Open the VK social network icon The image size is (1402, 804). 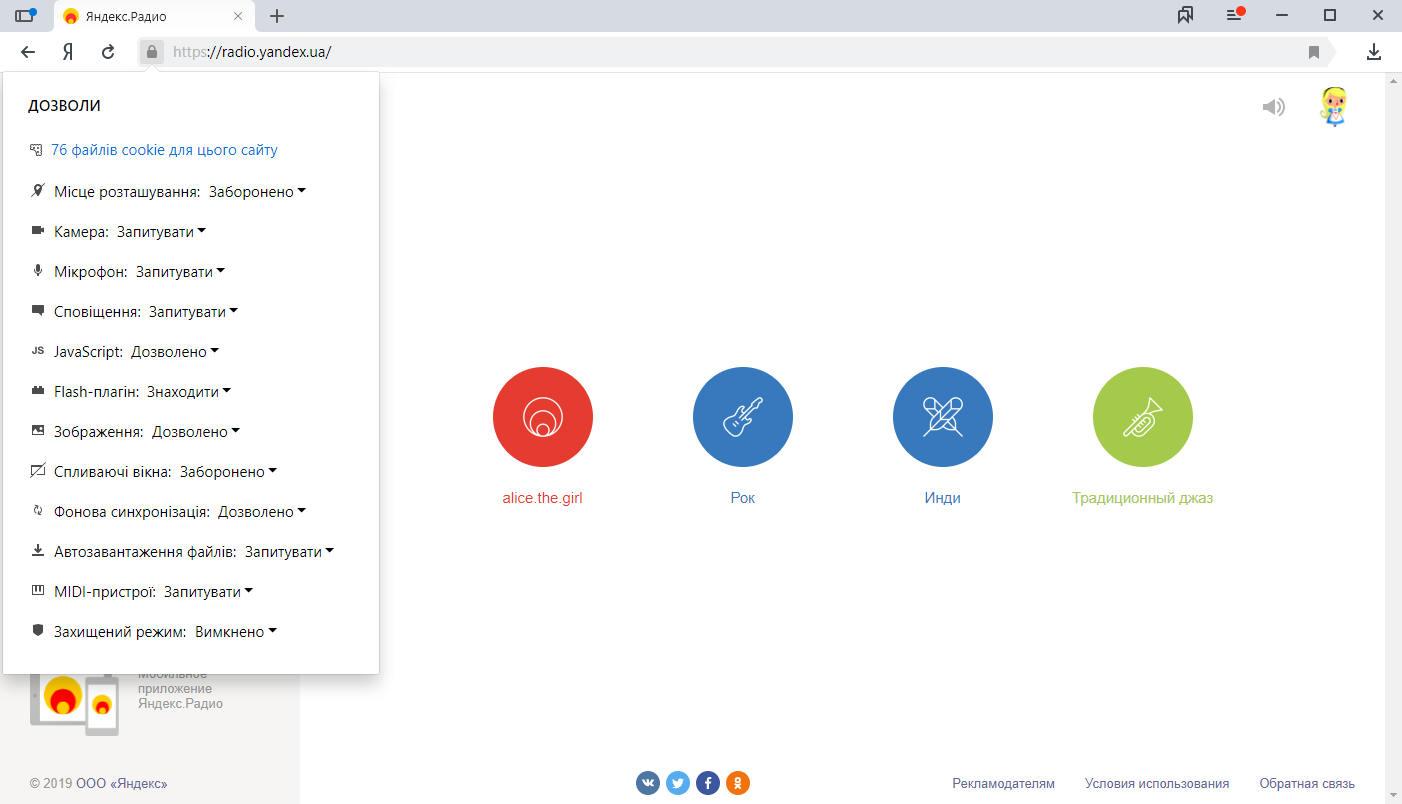(x=648, y=783)
